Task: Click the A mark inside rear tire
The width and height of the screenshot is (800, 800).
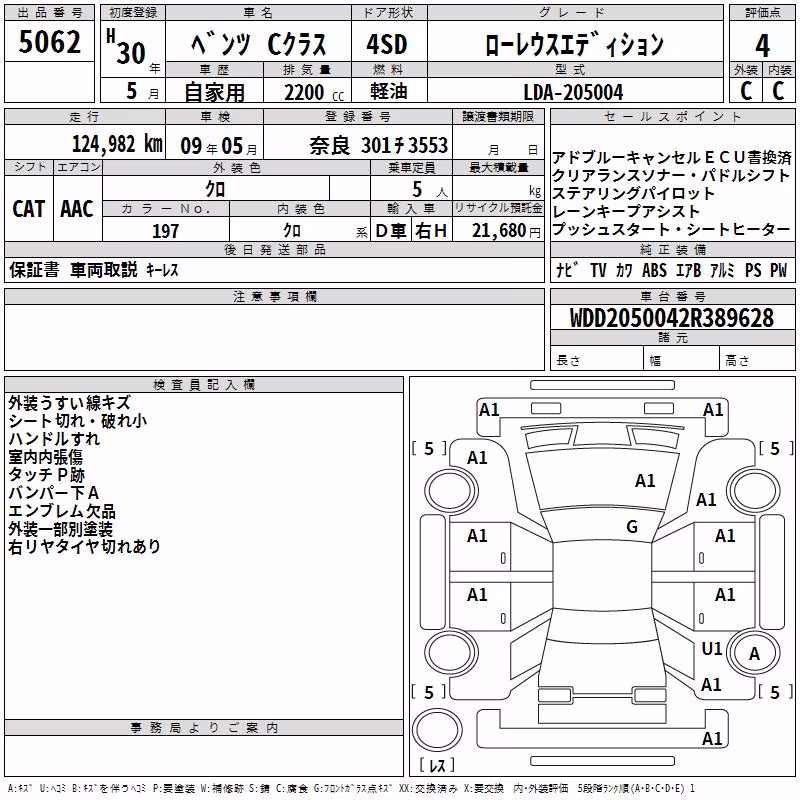Action: tap(754, 654)
